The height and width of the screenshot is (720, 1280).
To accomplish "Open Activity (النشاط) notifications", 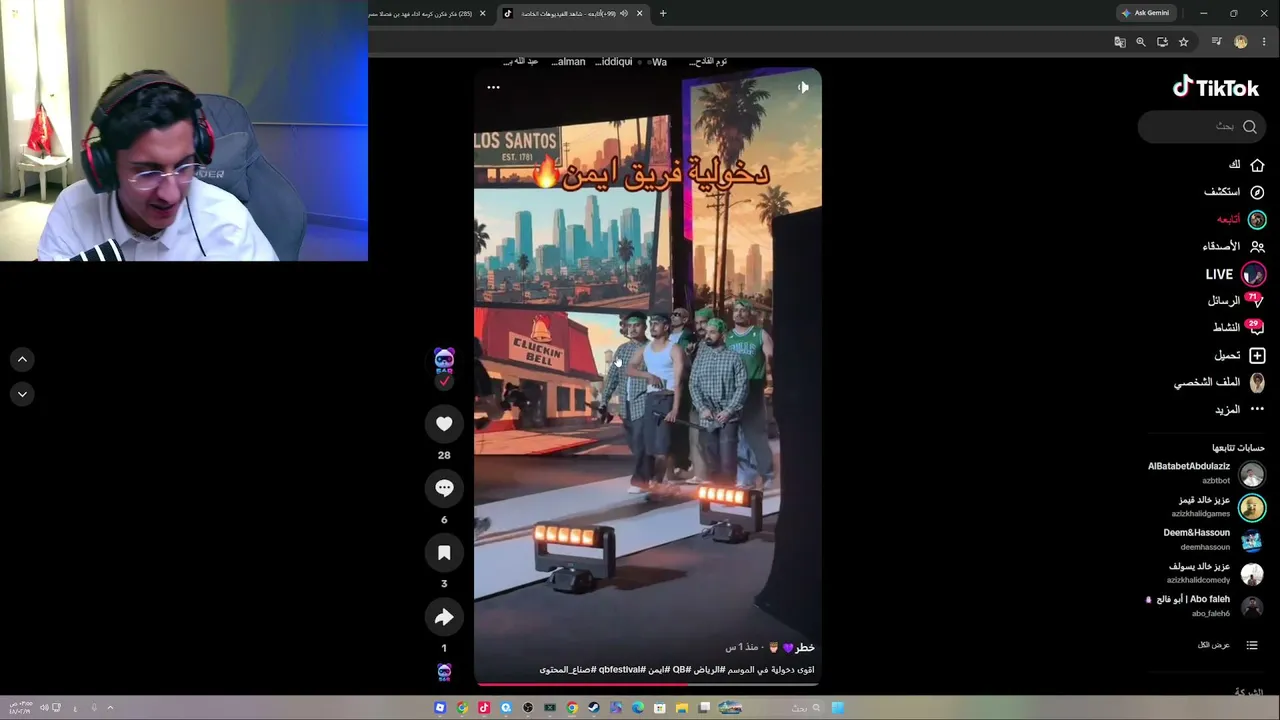I will (x=1238, y=327).
